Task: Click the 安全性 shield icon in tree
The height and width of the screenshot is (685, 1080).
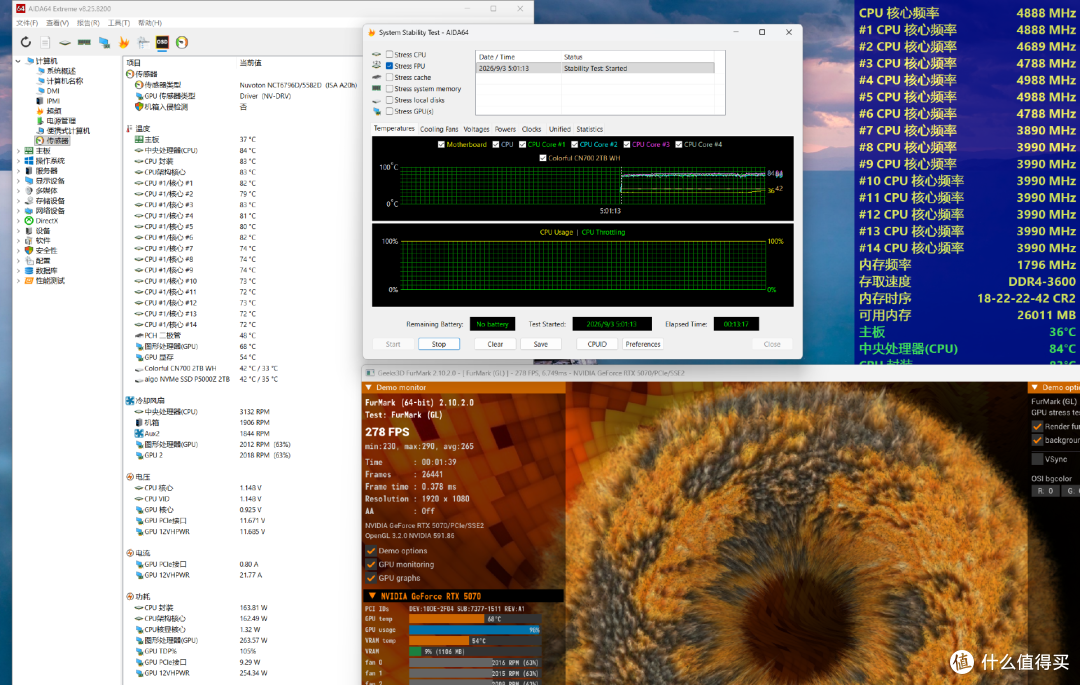Action: pos(29,251)
